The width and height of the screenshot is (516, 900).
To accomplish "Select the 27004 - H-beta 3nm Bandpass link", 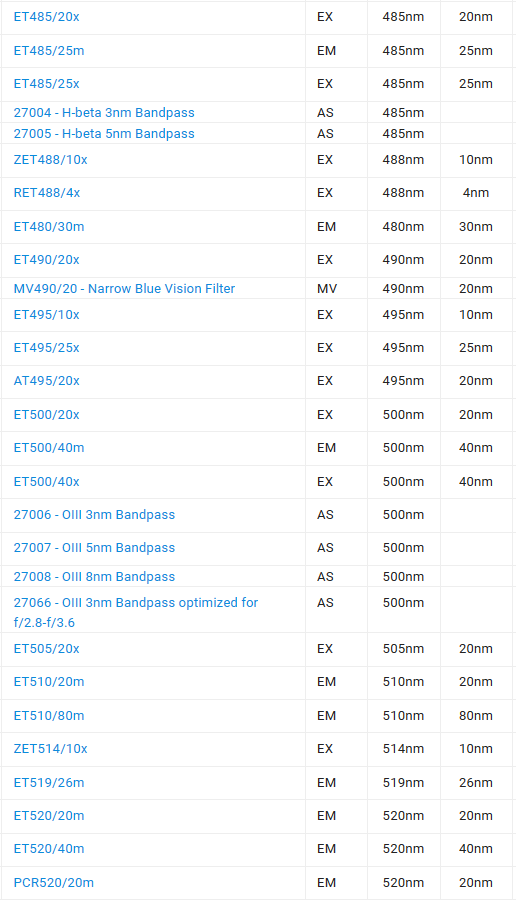I will click(104, 112).
